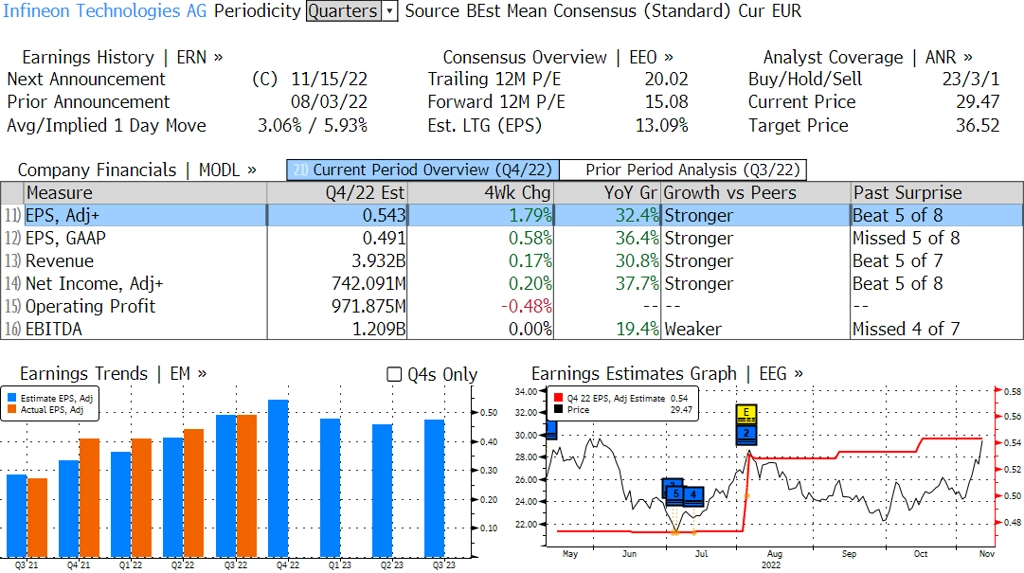Click the Revenue estimate 3.932B
Image resolution: width=1024 pixels, height=573 pixels.
(x=379, y=261)
